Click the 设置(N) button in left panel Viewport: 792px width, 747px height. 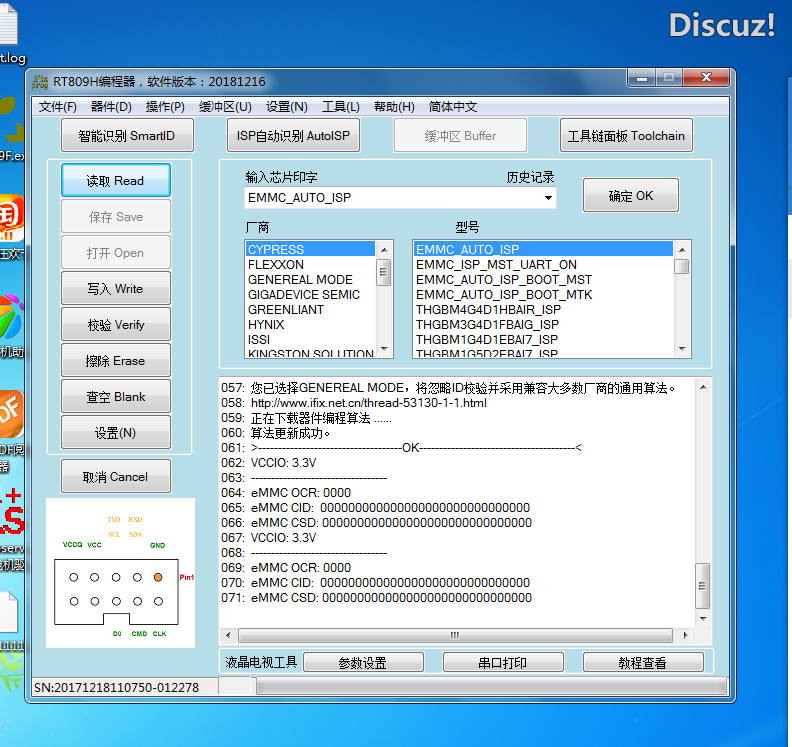(x=116, y=432)
